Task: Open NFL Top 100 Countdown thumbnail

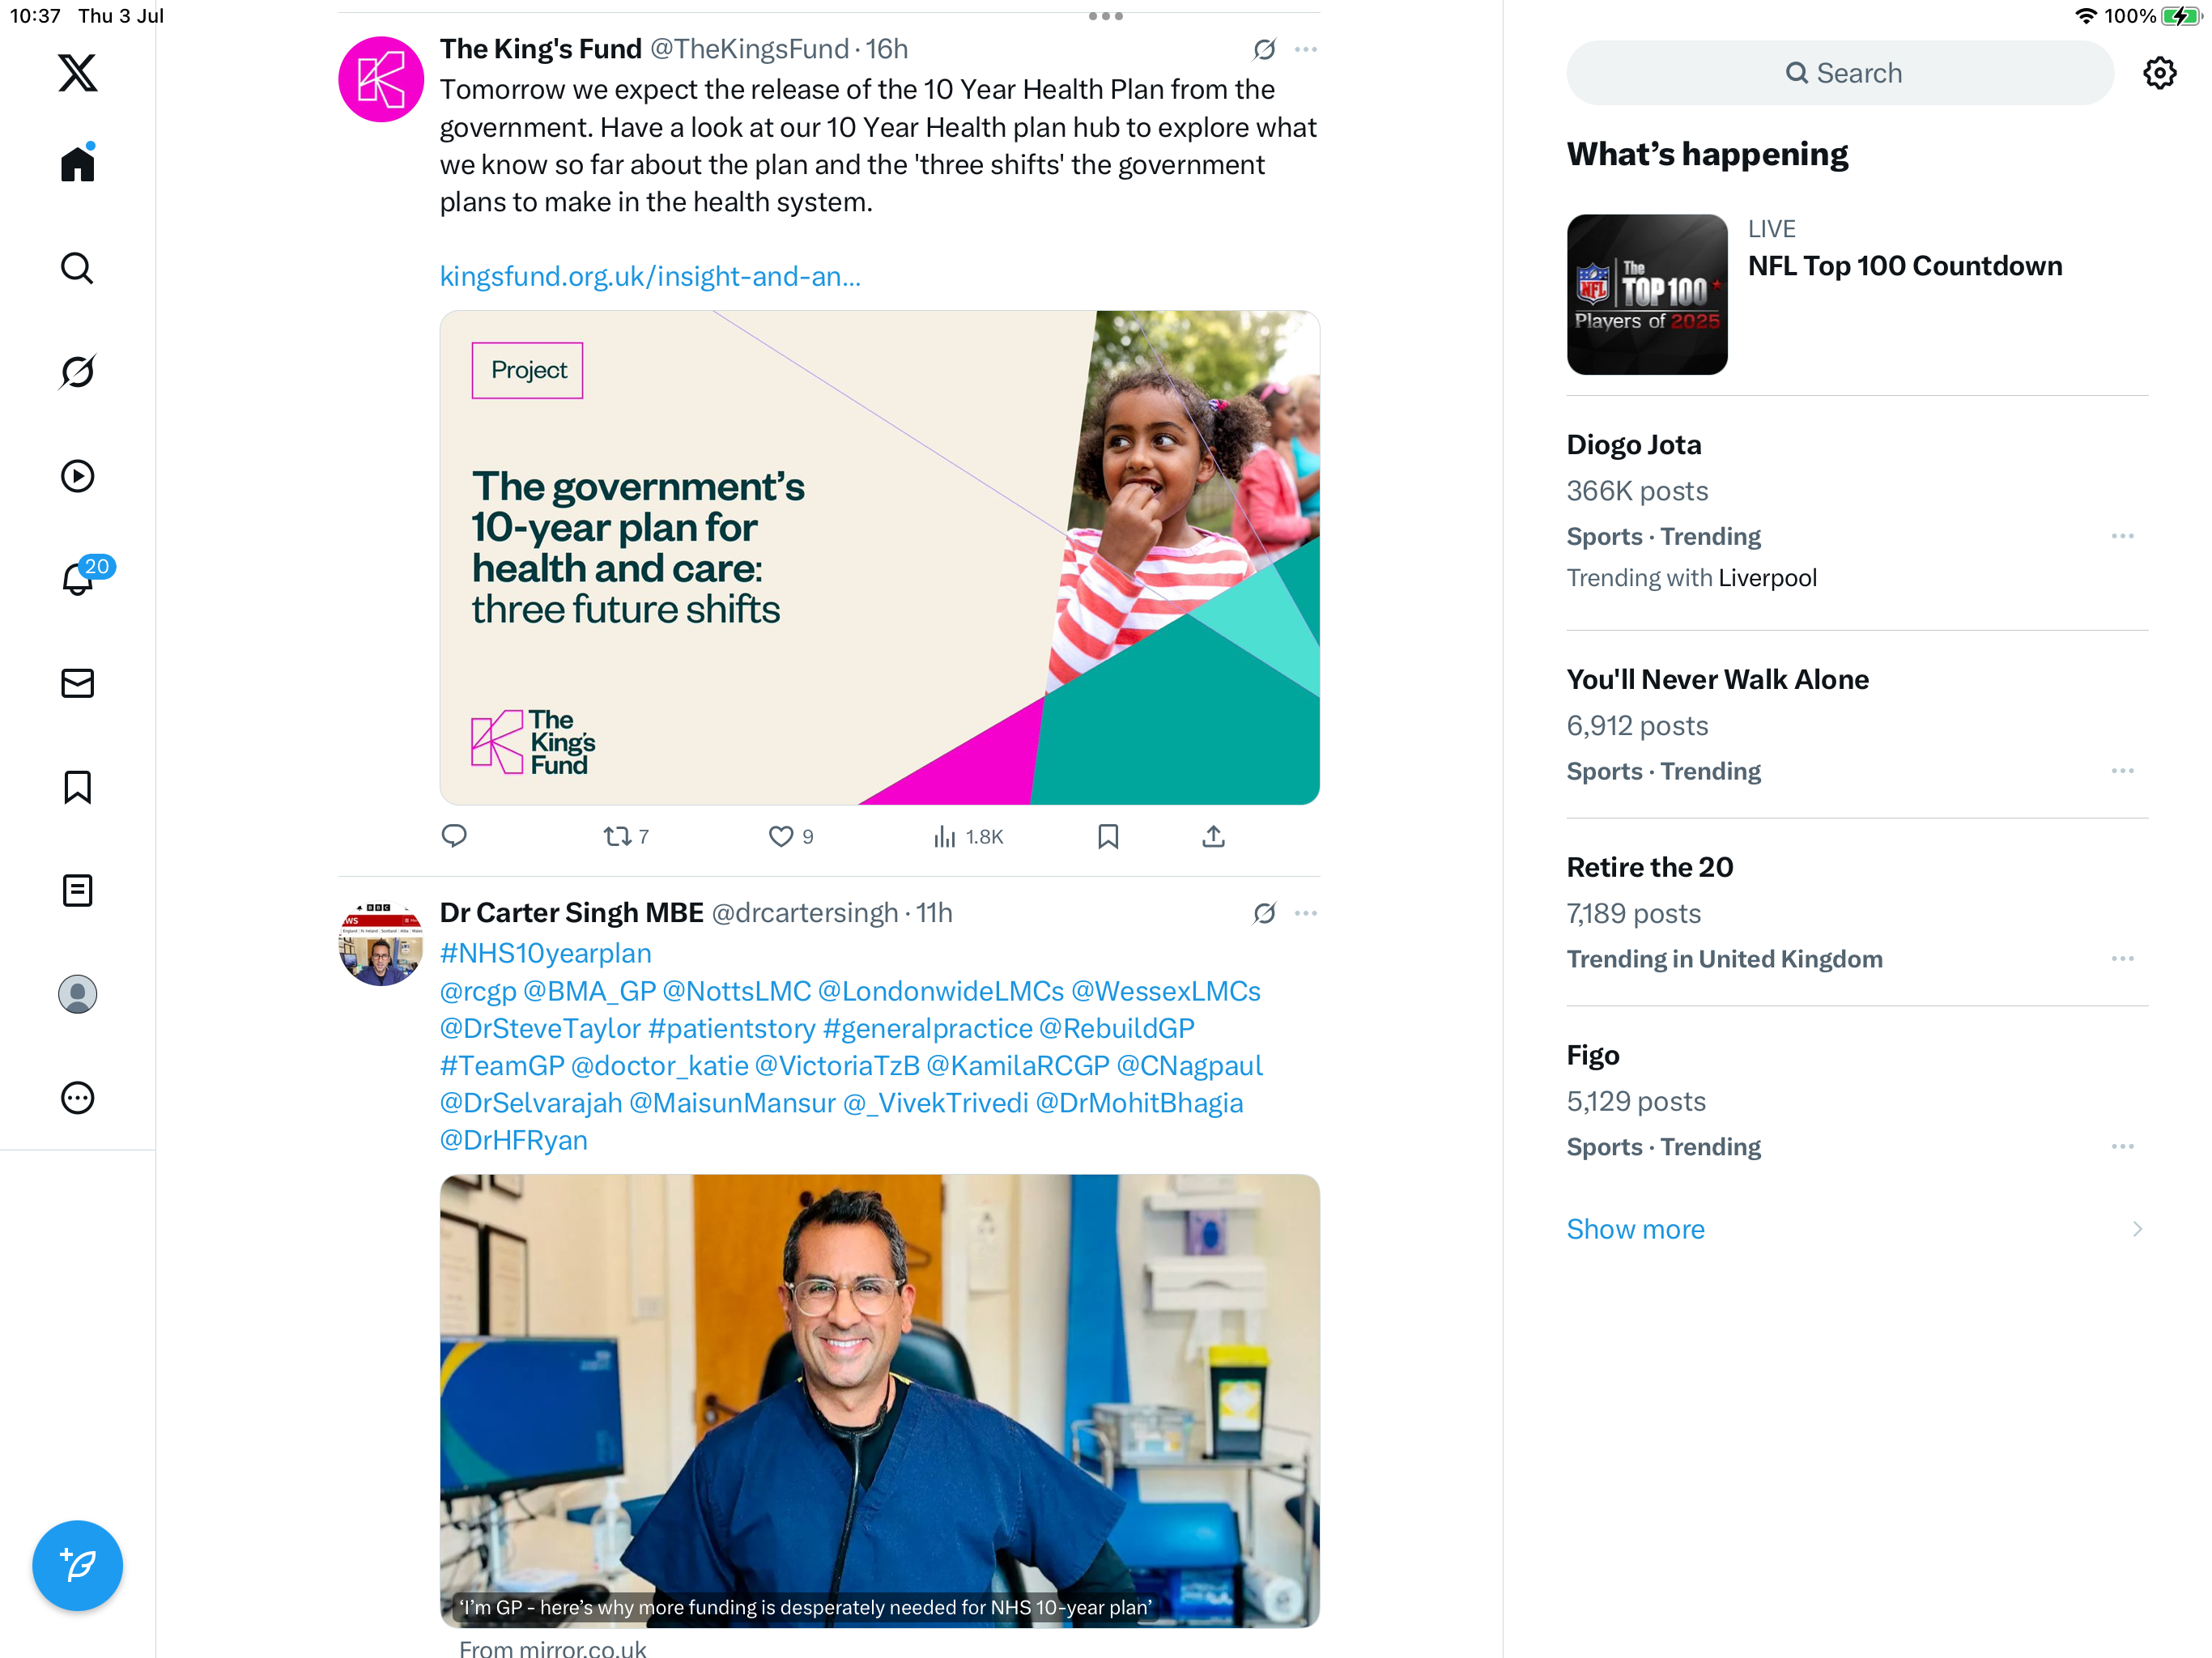Action: (1647, 295)
